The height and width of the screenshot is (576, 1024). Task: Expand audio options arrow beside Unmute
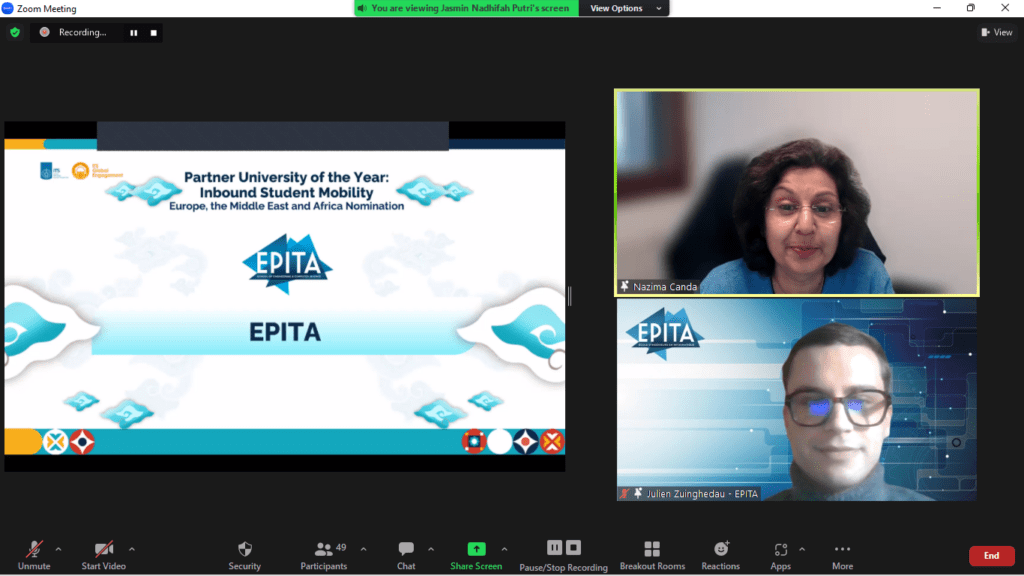click(x=58, y=549)
